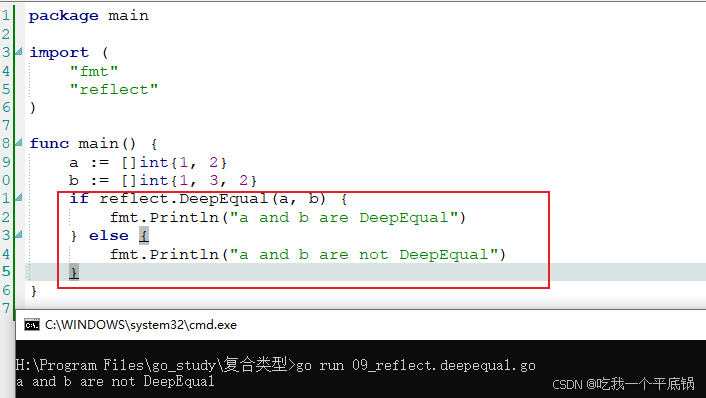The height and width of the screenshot is (398, 706).
Task: Collapse the else block fold marker
Action: (18, 234)
